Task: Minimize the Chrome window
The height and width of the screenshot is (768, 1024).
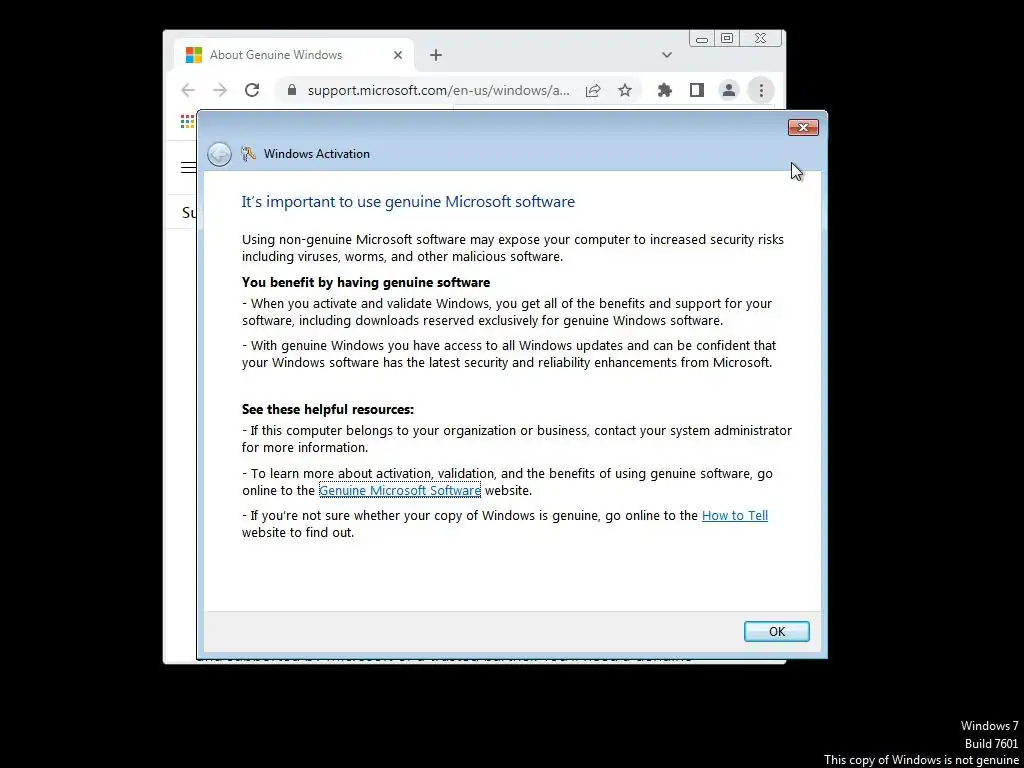Action: 702,39
